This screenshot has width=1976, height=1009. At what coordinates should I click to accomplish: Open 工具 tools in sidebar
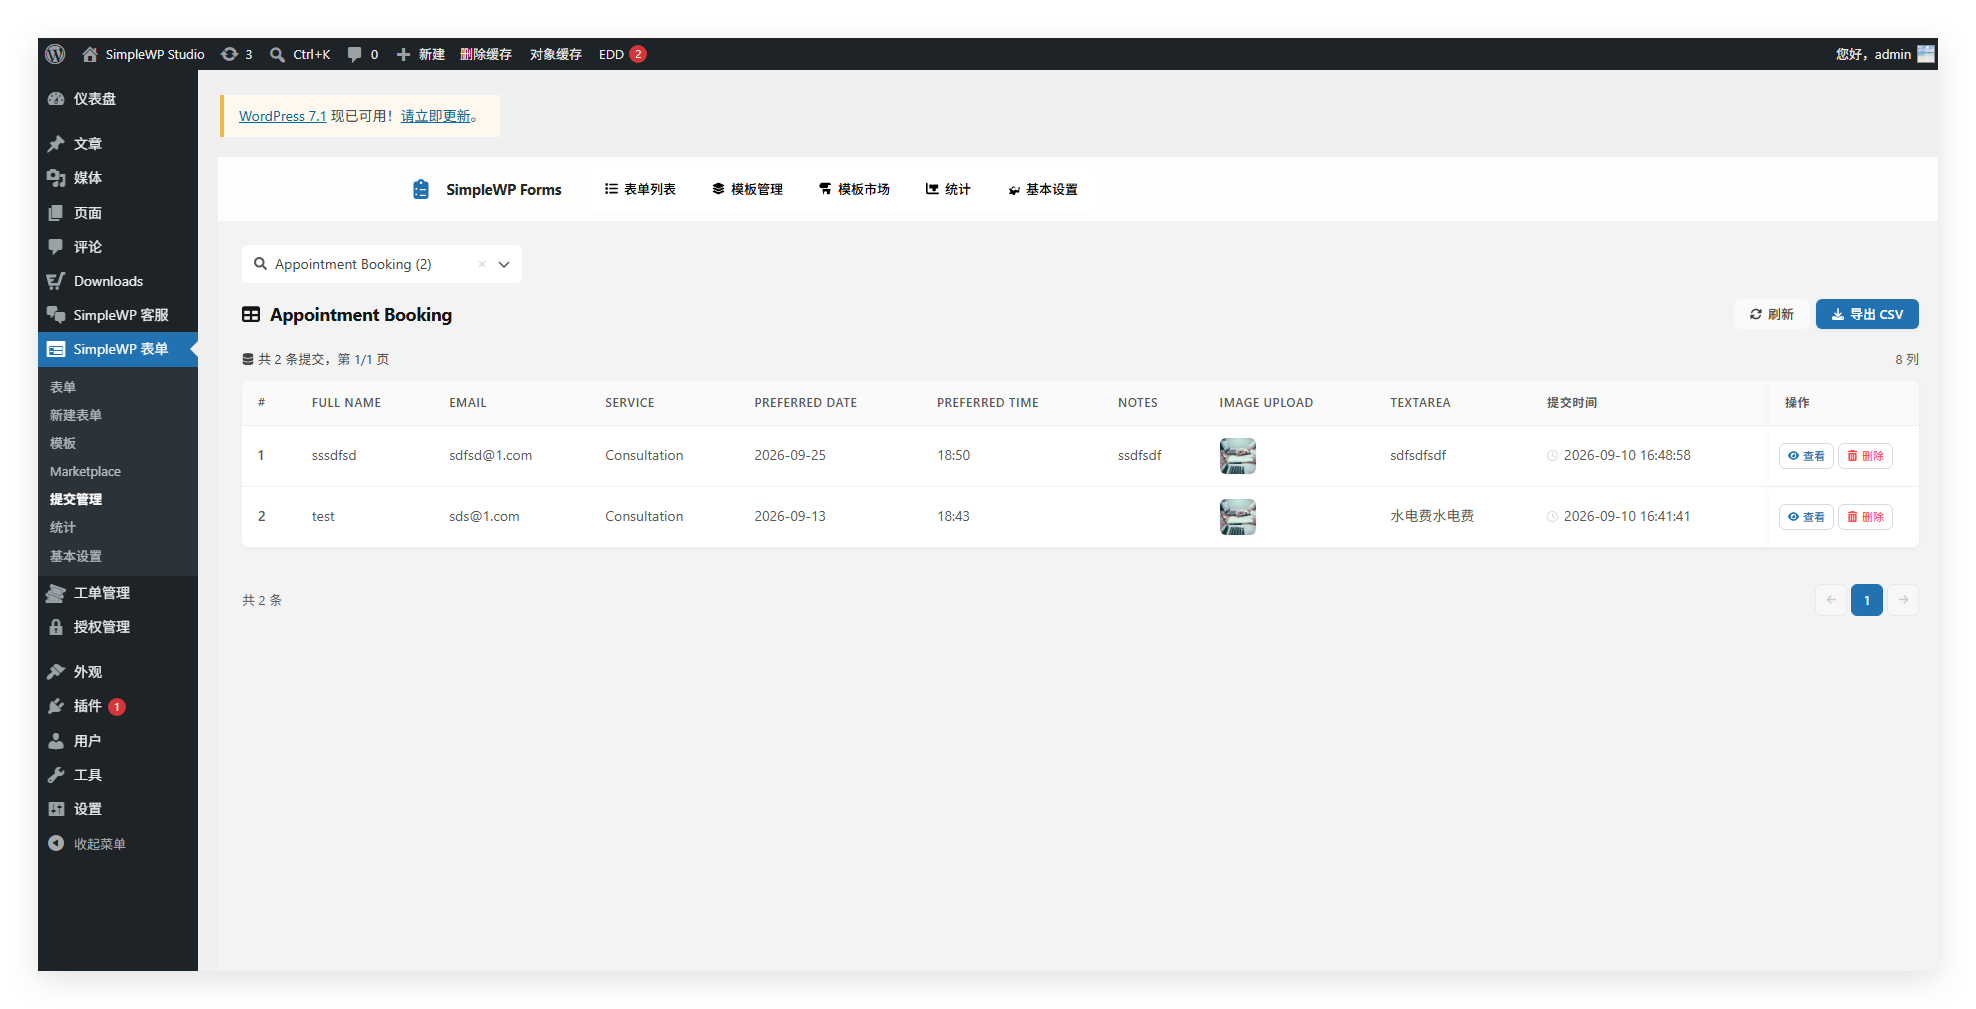point(118,775)
